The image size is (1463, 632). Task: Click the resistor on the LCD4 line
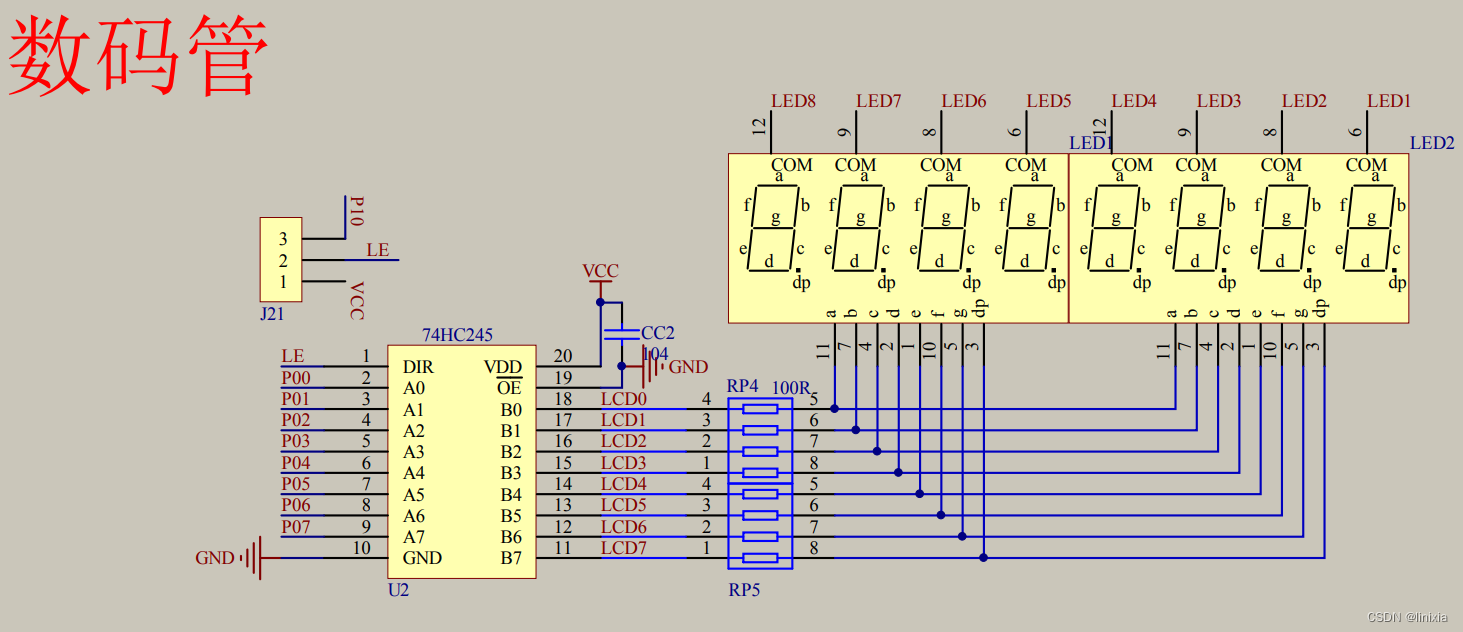click(x=760, y=494)
